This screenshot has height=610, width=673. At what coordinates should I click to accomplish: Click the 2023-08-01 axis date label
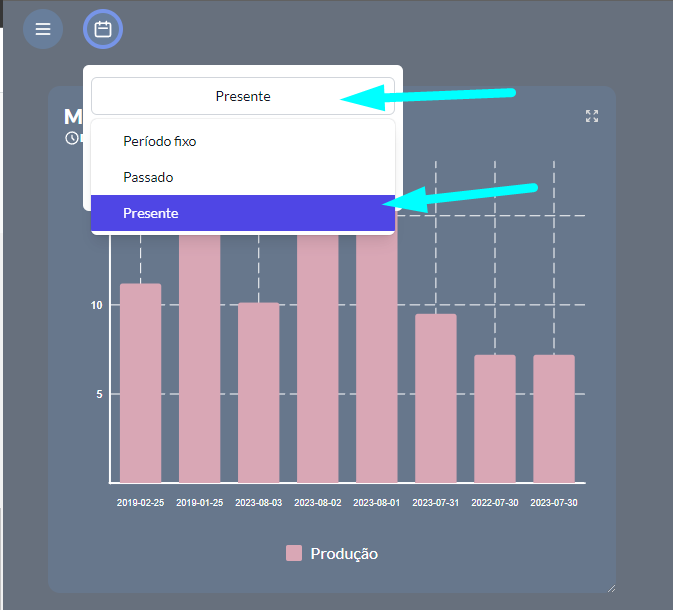(377, 503)
